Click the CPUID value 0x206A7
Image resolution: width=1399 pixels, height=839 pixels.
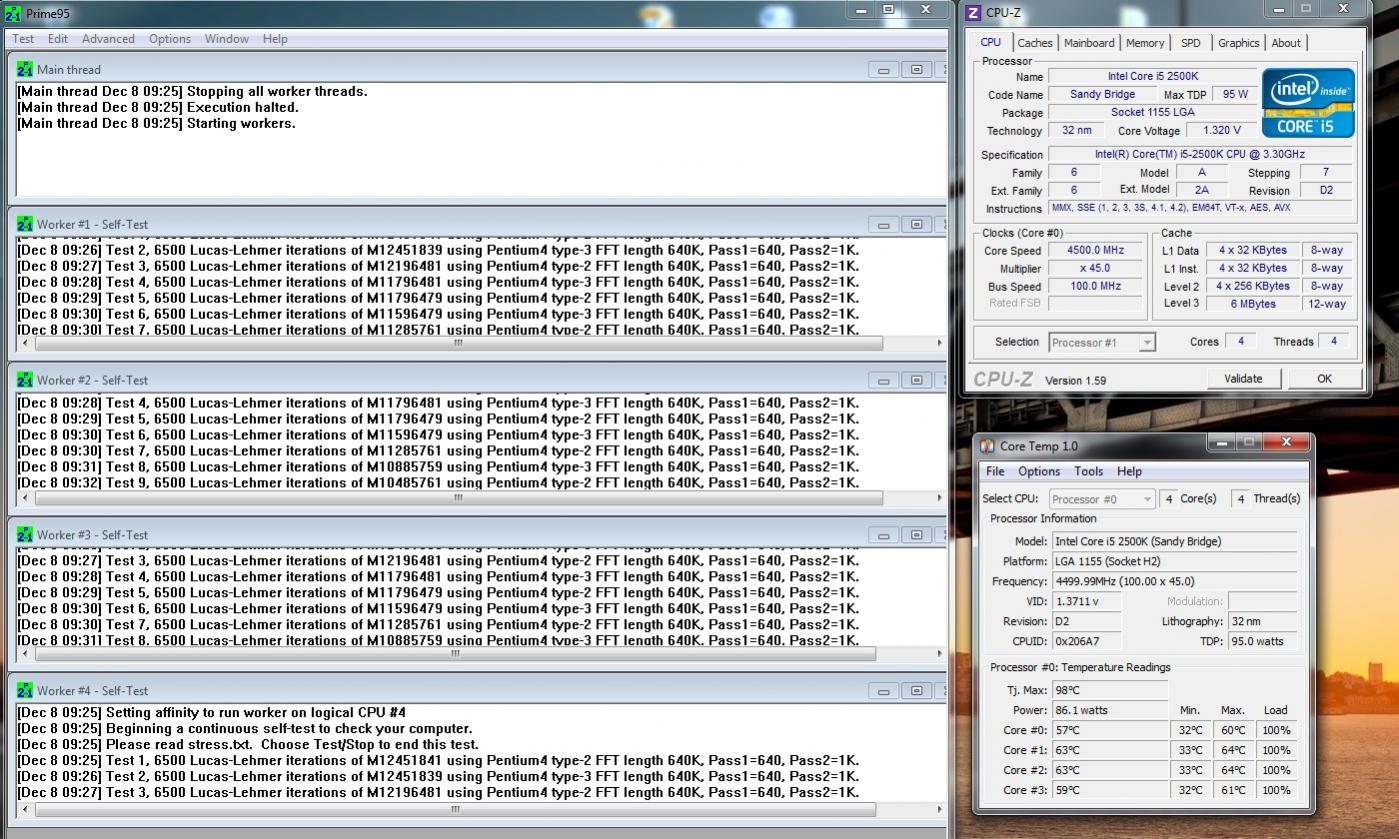tap(1086, 641)
